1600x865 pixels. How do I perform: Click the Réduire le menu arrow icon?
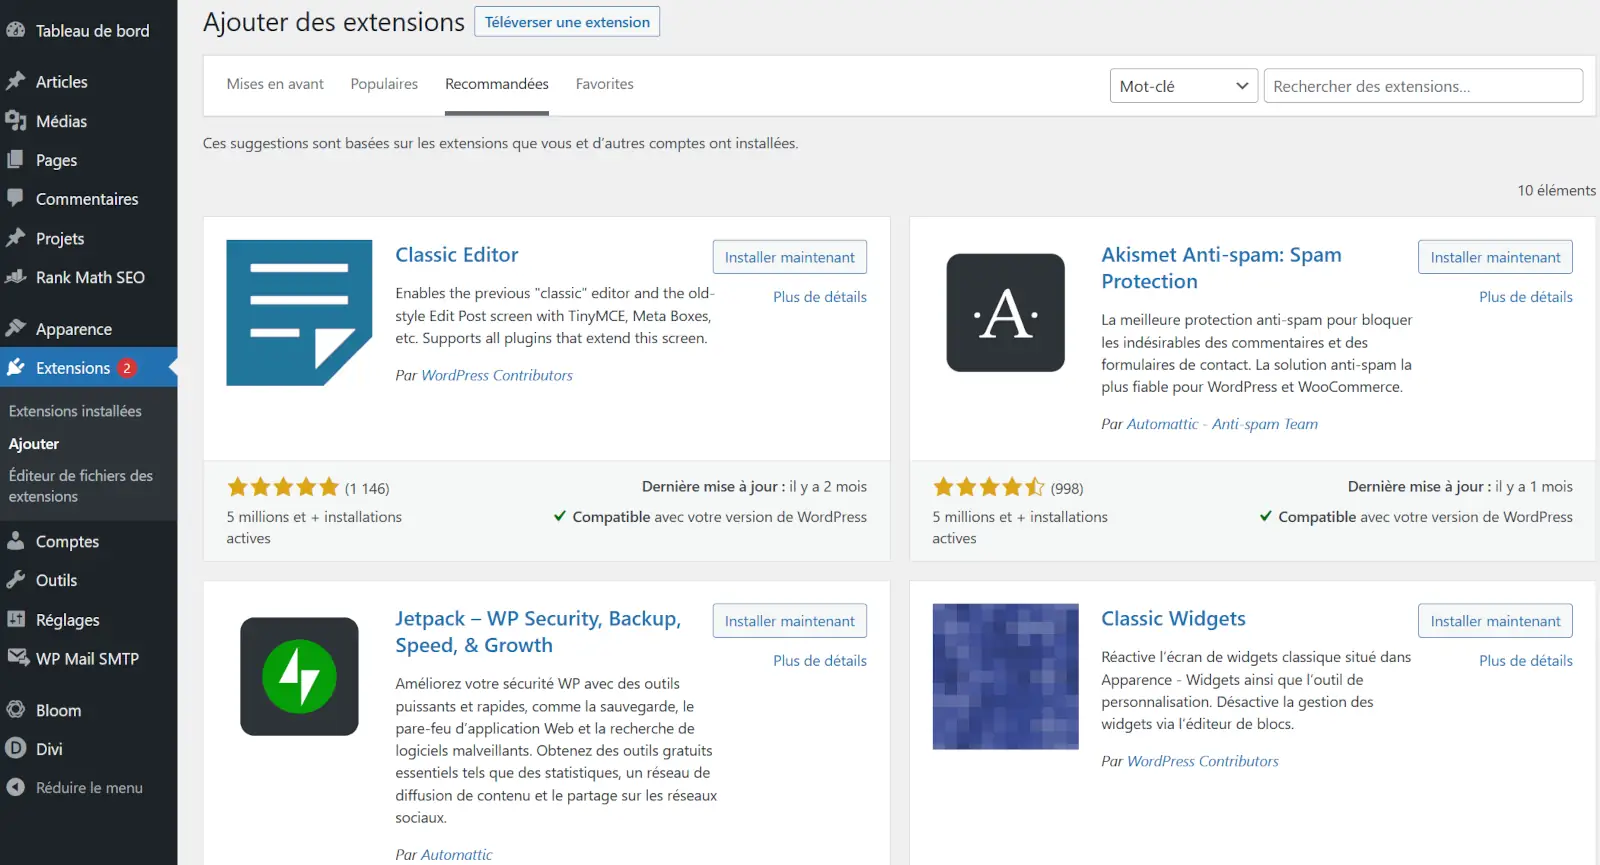coord(16,787)
